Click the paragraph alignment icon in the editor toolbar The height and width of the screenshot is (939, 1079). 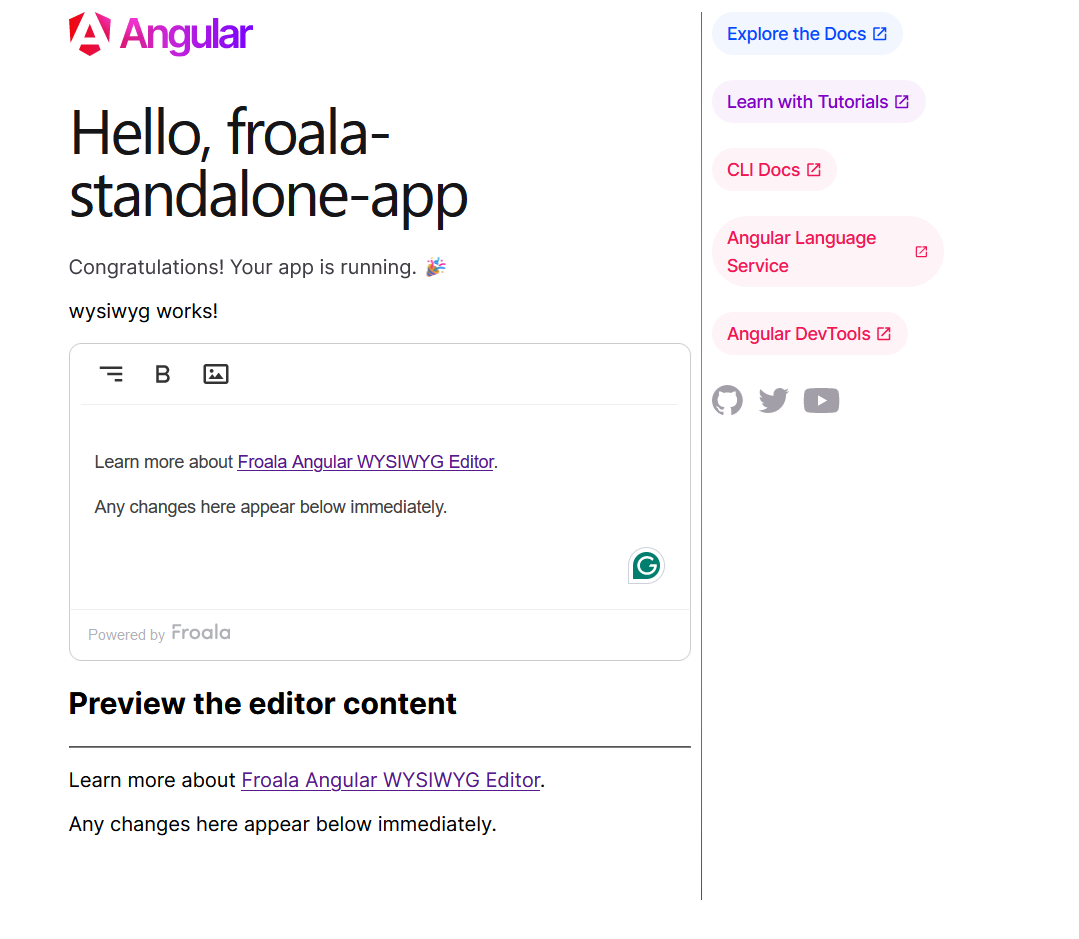pos(111,373)
